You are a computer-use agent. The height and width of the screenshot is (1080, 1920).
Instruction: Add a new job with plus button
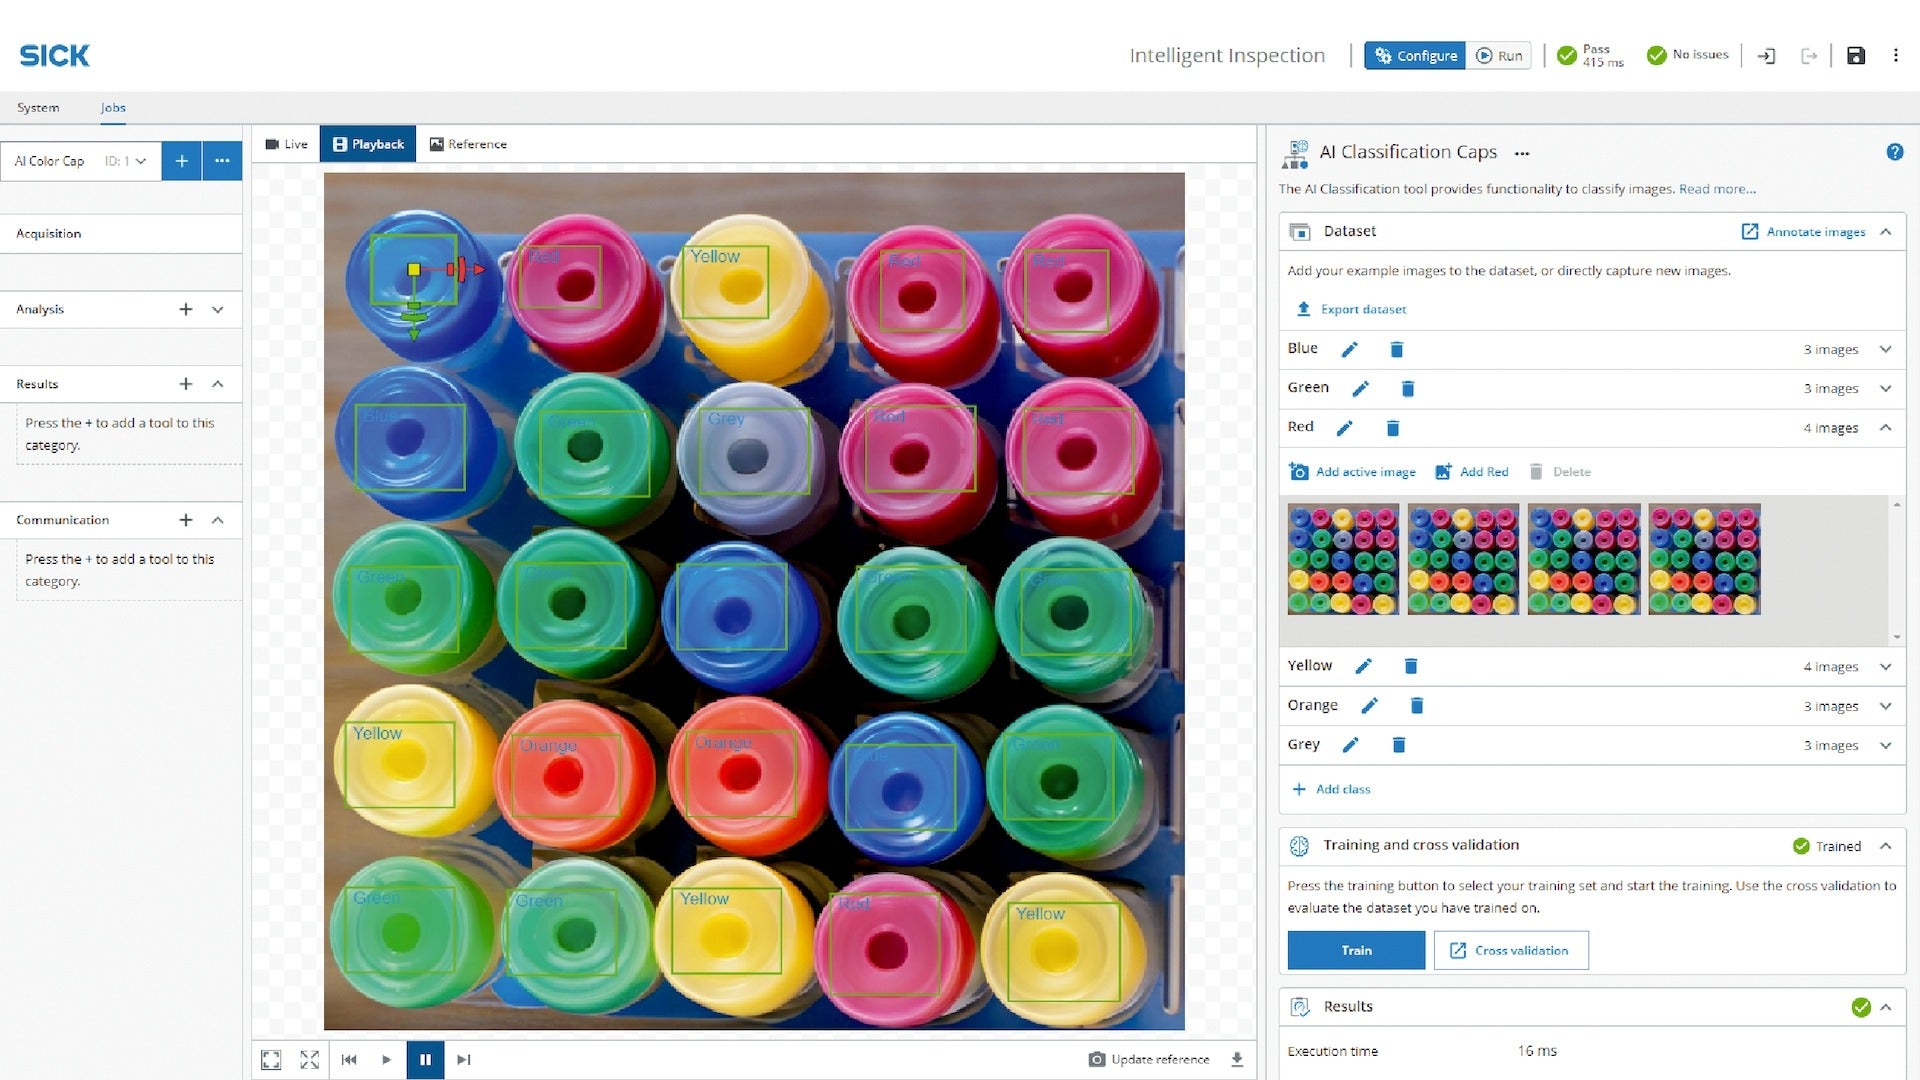tap(181, 161)
